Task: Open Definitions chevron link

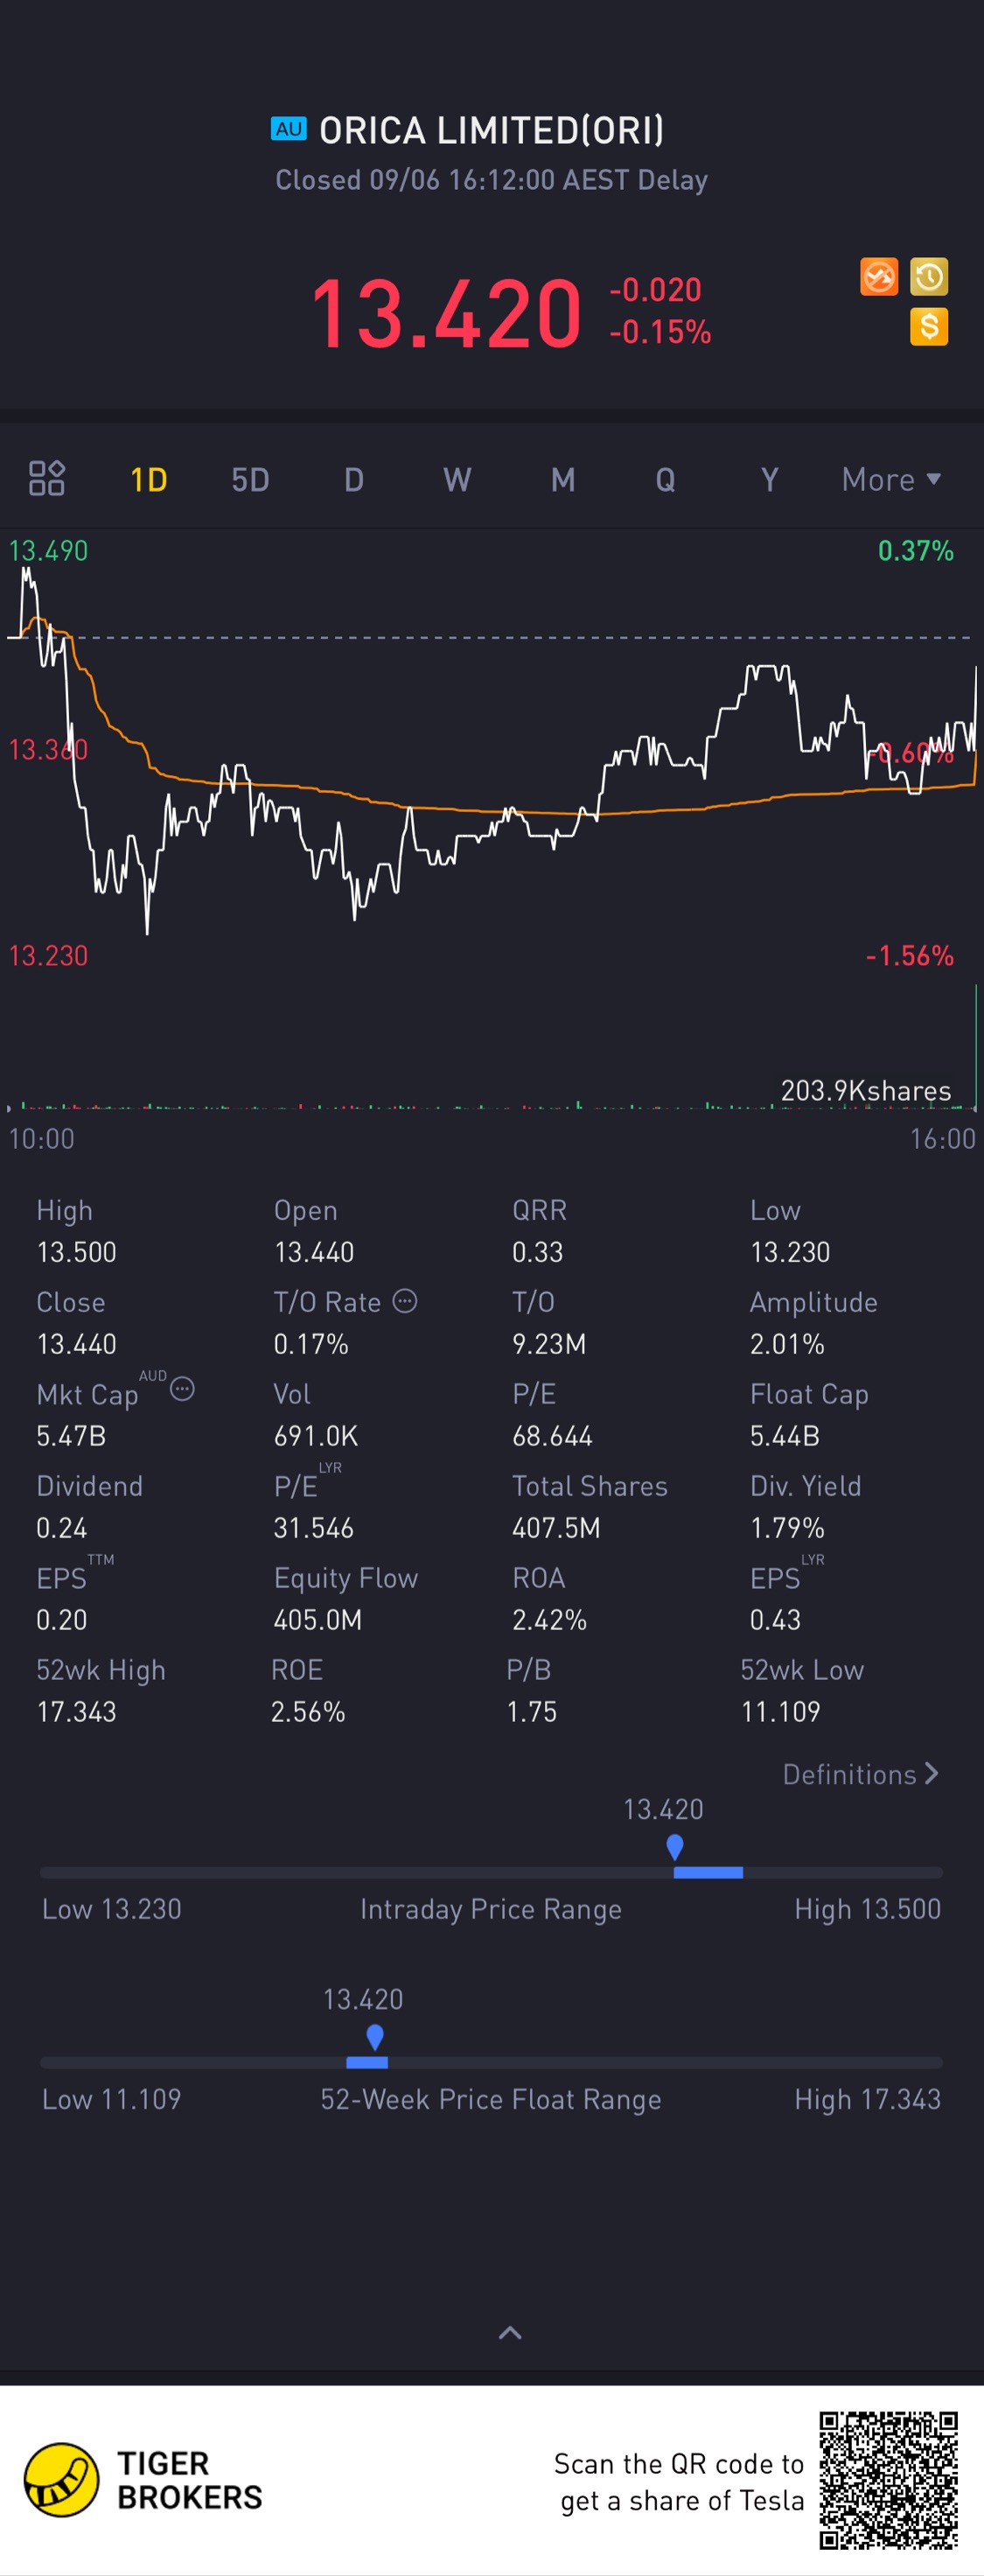Action: pyautogui.click(x=861, y=1774)
